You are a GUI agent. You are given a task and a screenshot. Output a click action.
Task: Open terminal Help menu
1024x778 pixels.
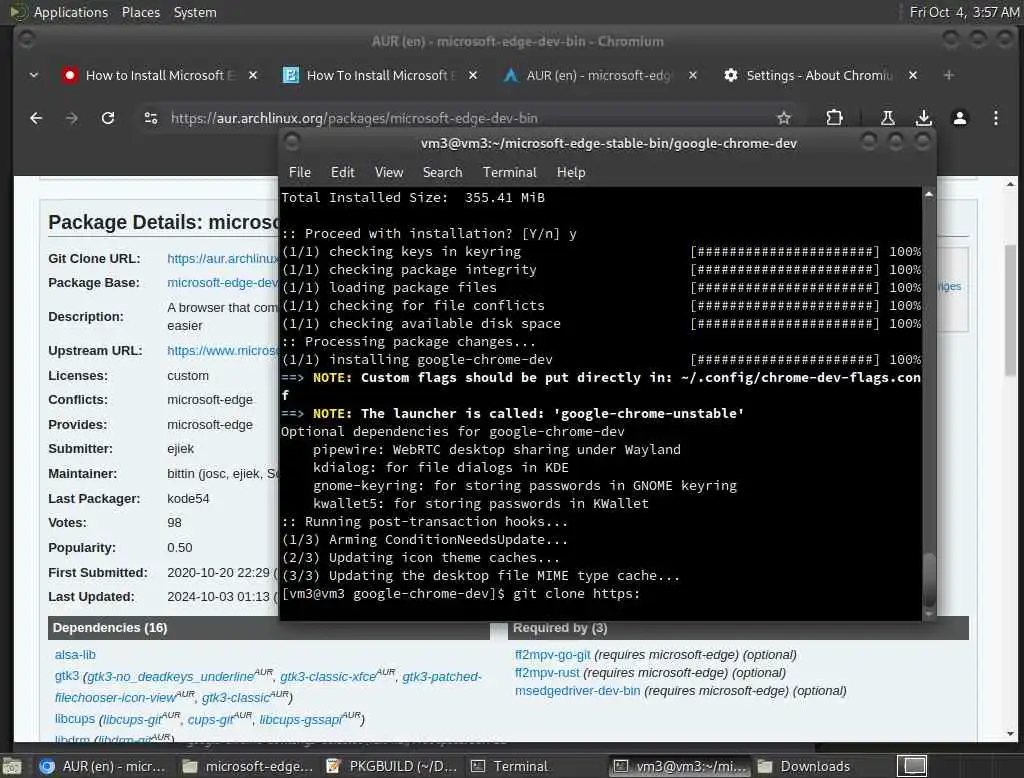click(571, 172)
